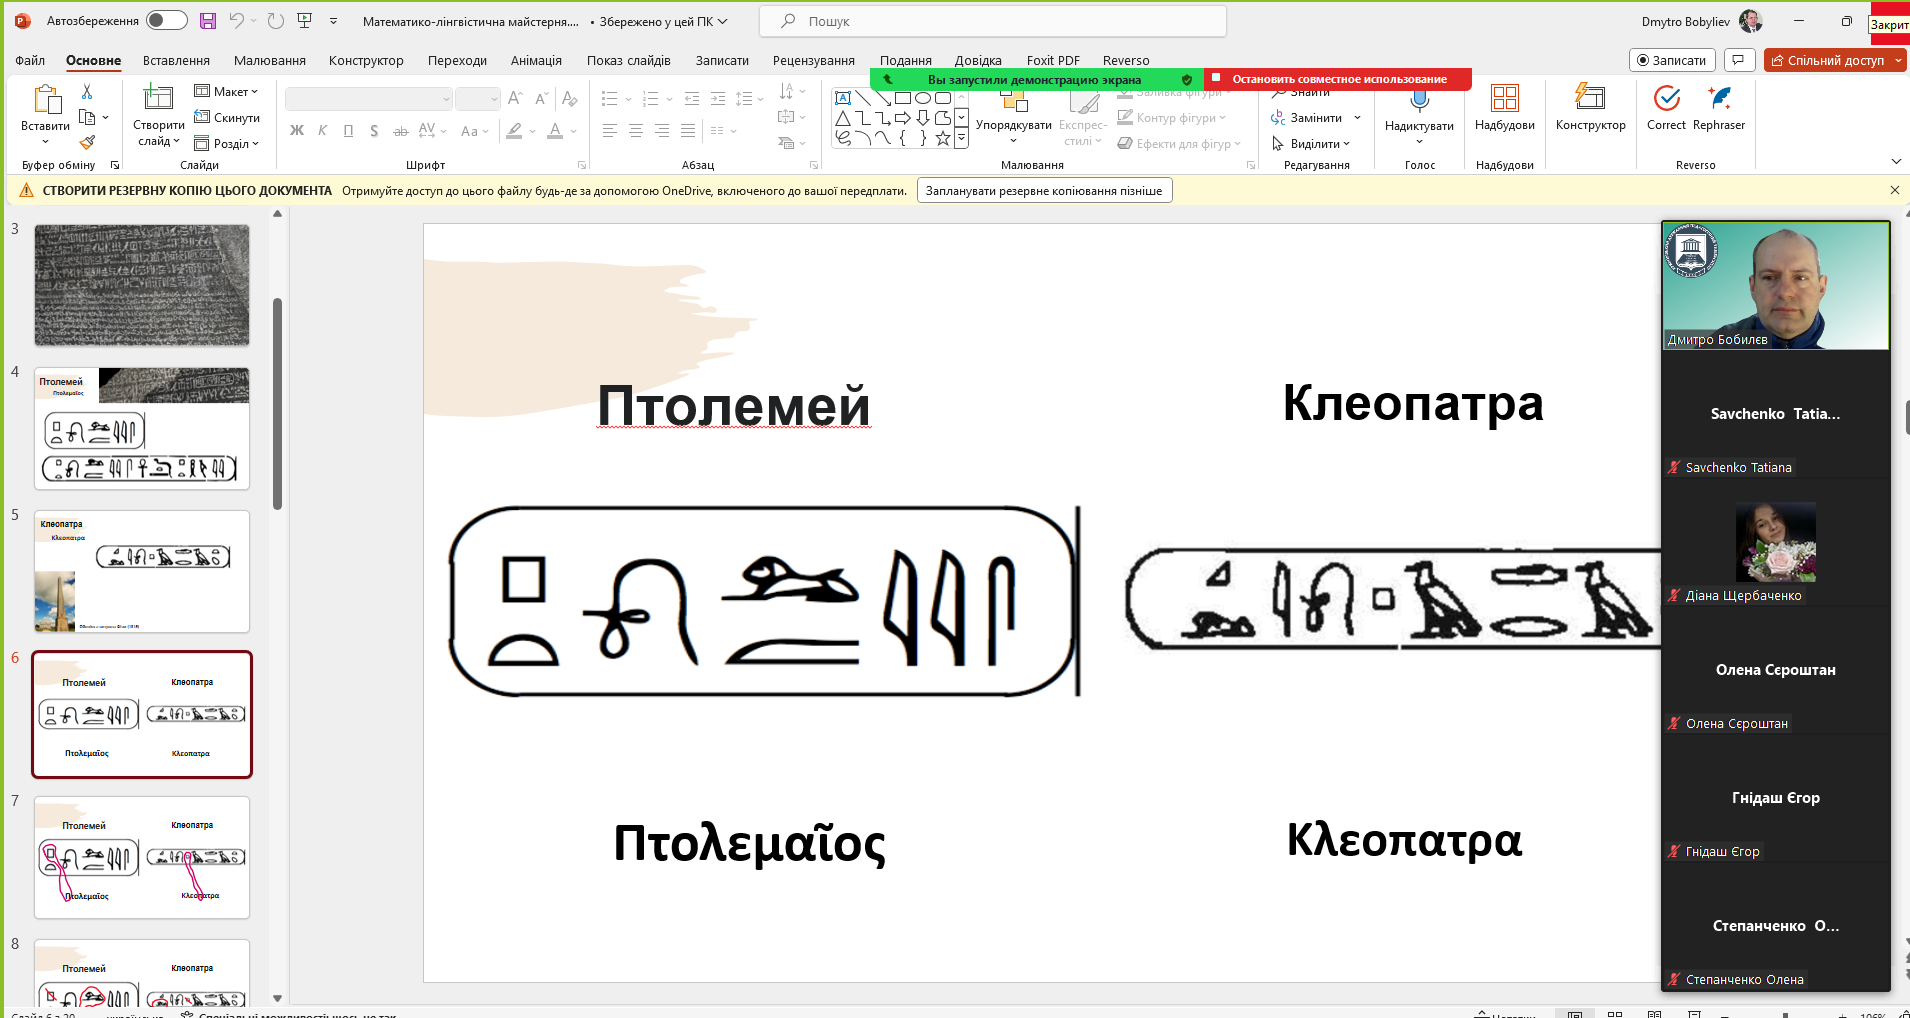Image resolution: width=1910 pixels, height=1018 pixels.
Task: Select the isosceles triangle shape
Action: click(843, 118)
